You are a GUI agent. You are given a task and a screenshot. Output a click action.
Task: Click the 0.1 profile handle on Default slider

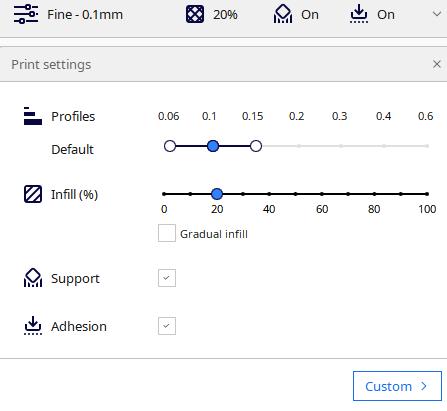point(213,146)
